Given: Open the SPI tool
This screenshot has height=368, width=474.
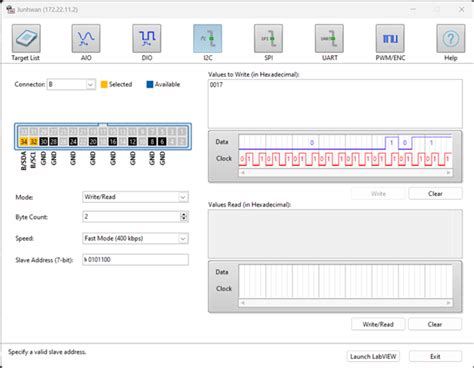Looking at the screenshot, I should click(x=268, y=39).
